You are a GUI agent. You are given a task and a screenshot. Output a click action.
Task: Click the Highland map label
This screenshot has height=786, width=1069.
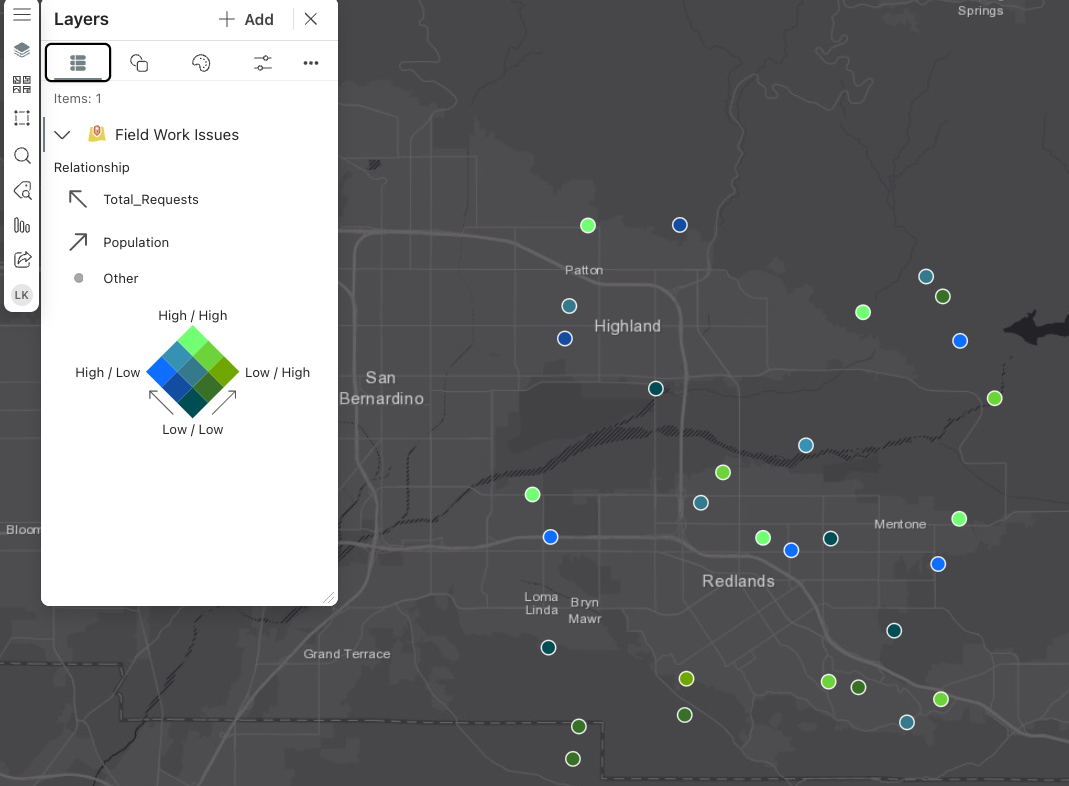(x=627, y=327)
